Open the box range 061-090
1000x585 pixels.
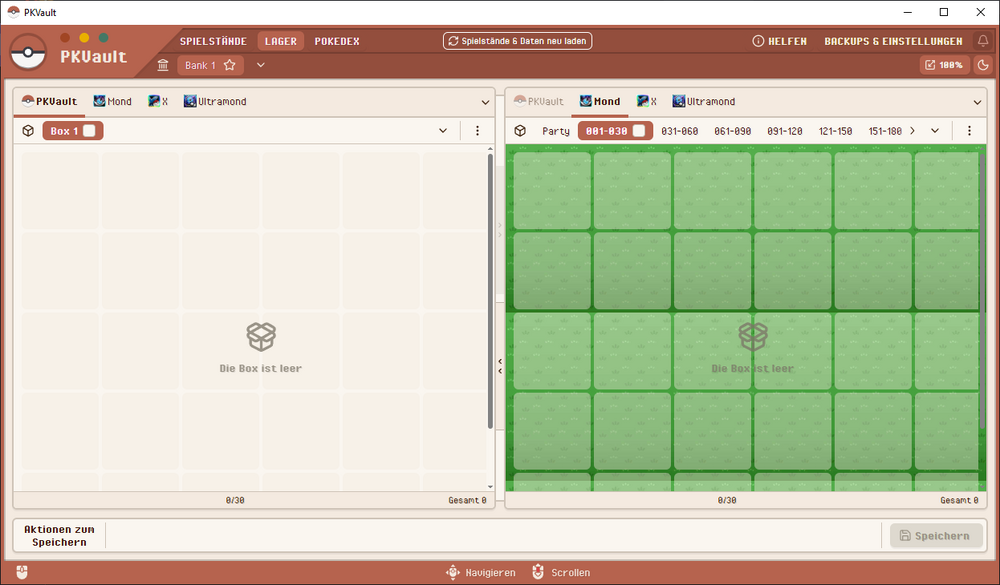[732, 131]
